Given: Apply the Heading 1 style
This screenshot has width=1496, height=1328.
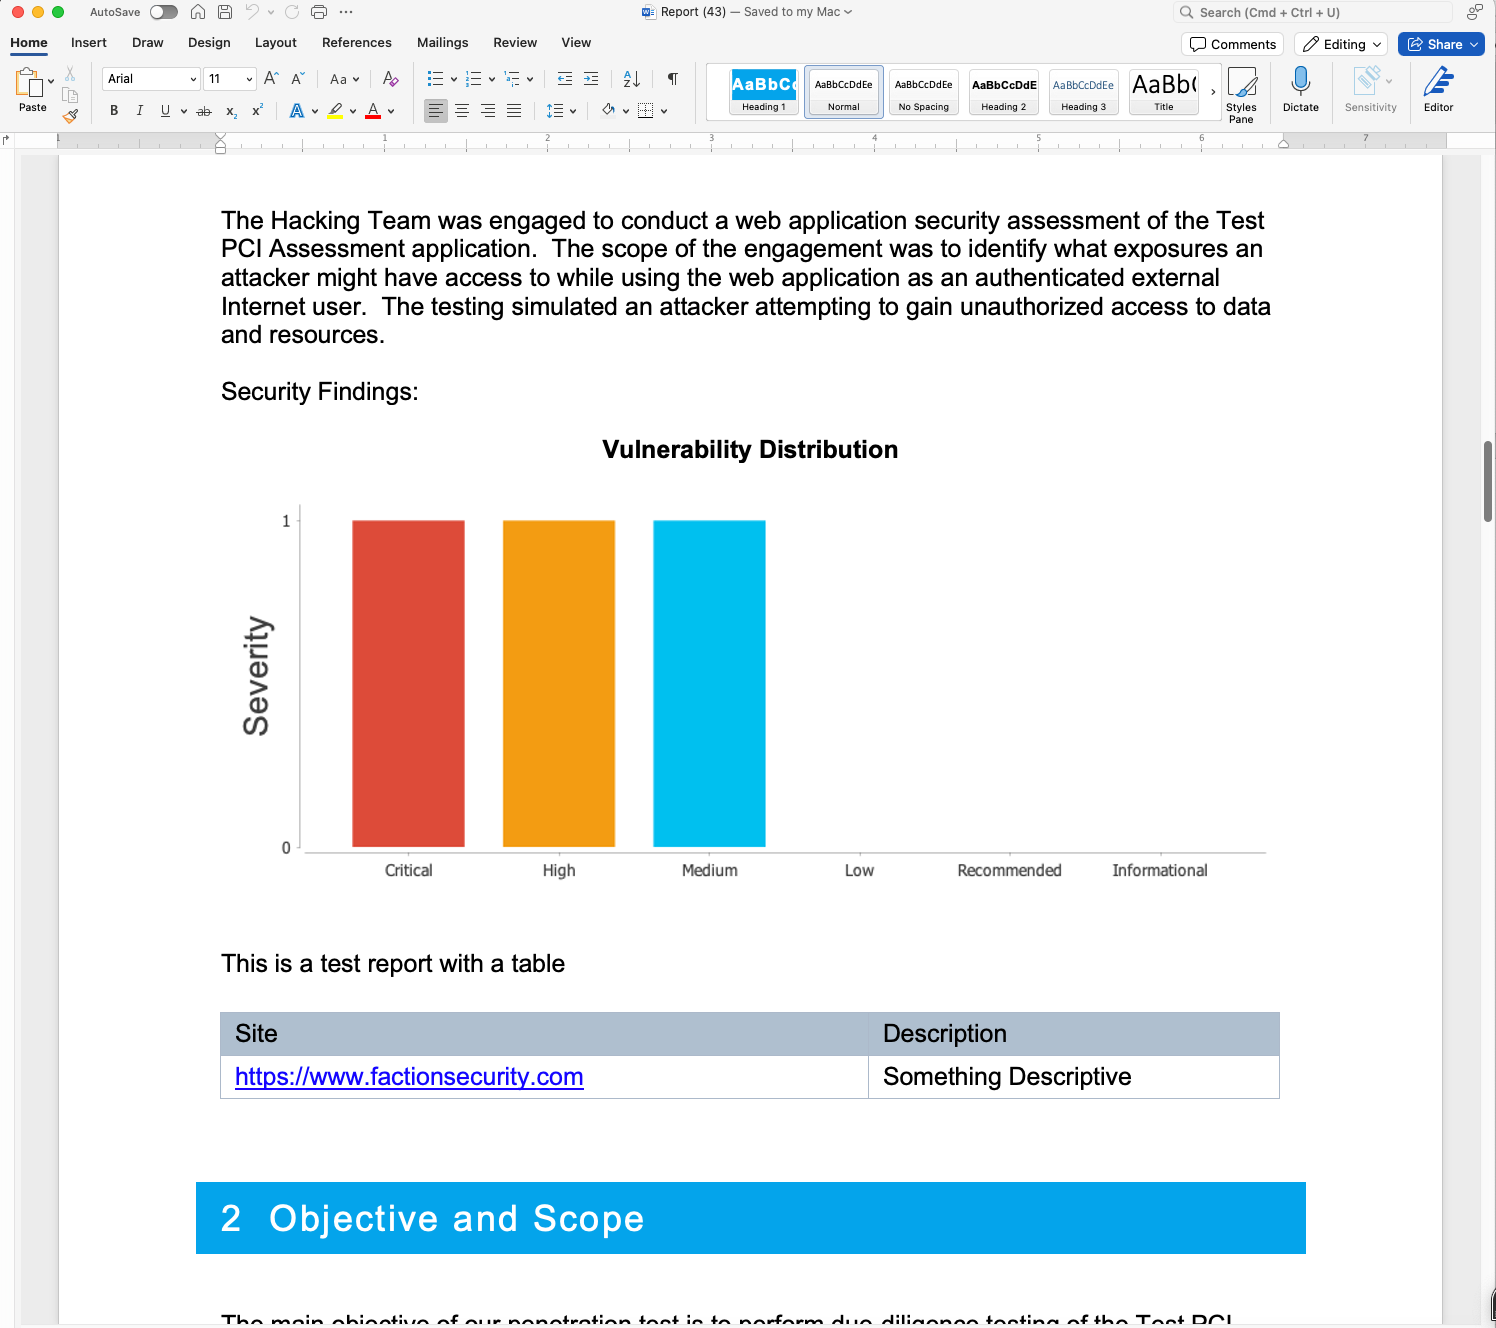Looking at the screenshot, I should pyautogui.click(x=764, y=92).
